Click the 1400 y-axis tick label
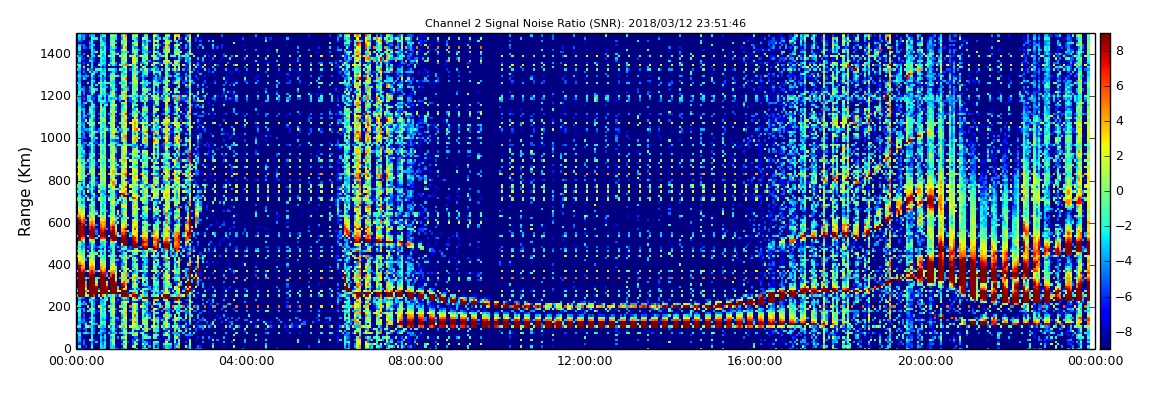1150x407 pixels. (x=58, y=54)
